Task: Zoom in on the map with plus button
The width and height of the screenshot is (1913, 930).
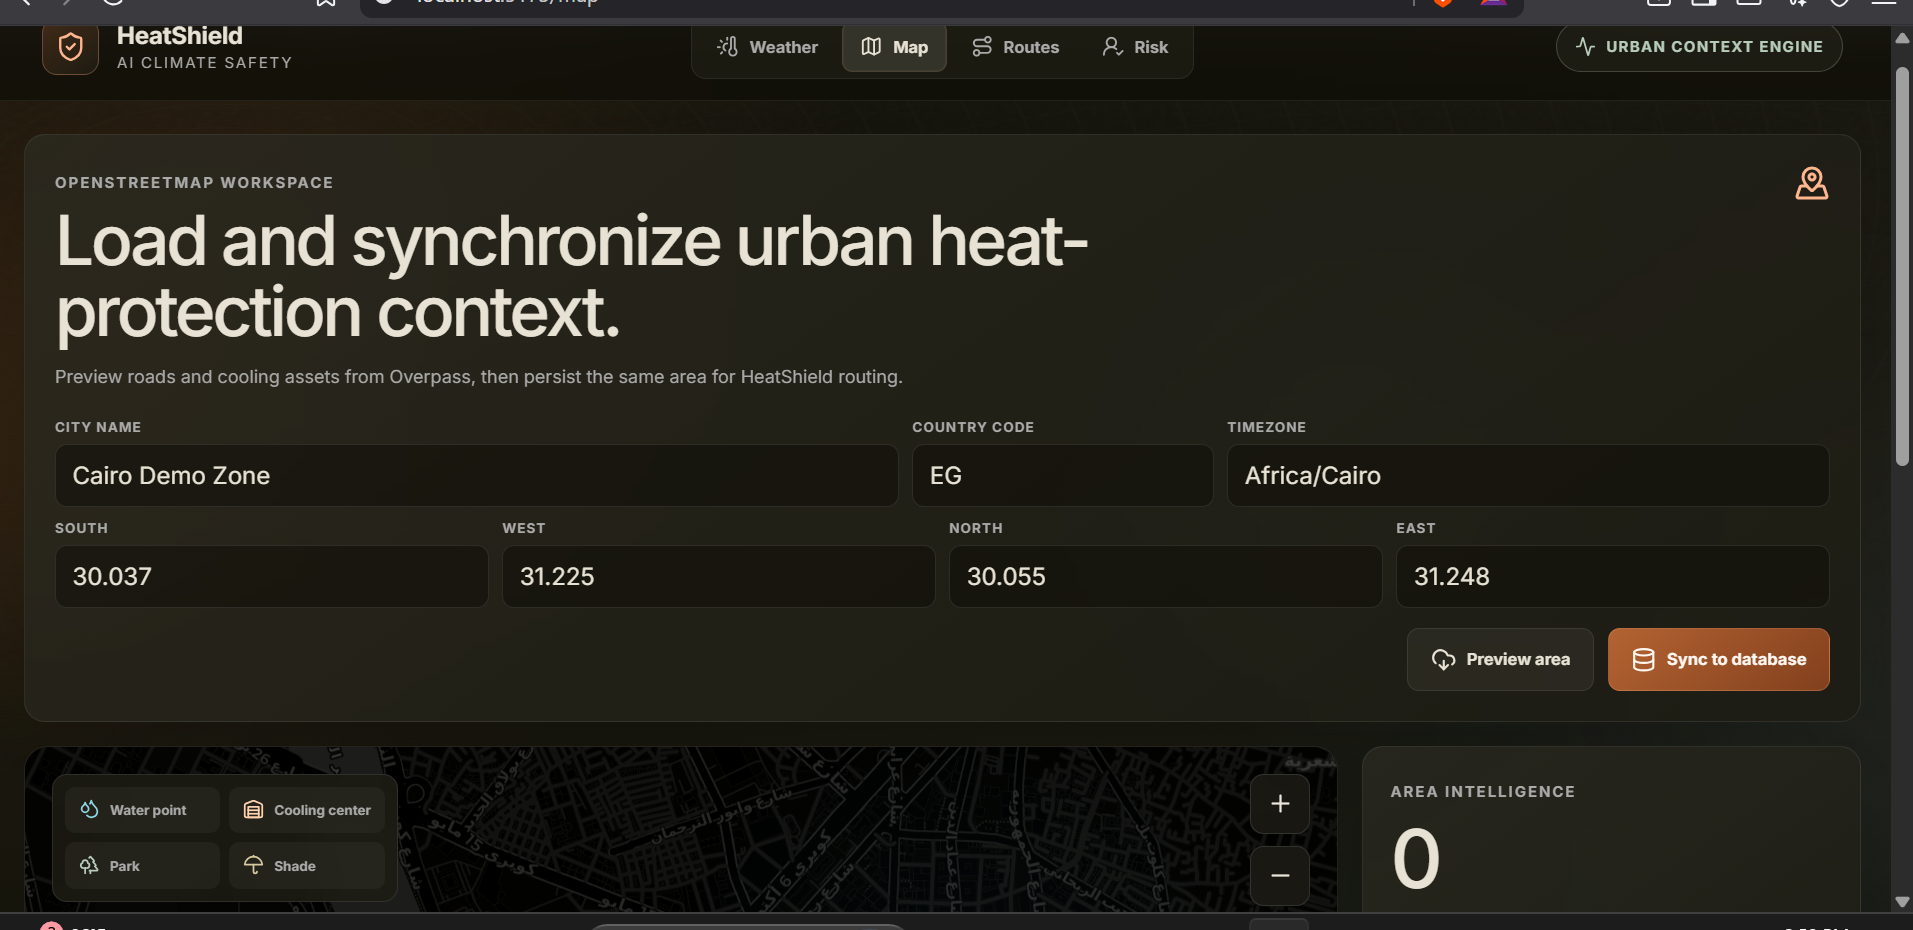Action: (1279, 804)
